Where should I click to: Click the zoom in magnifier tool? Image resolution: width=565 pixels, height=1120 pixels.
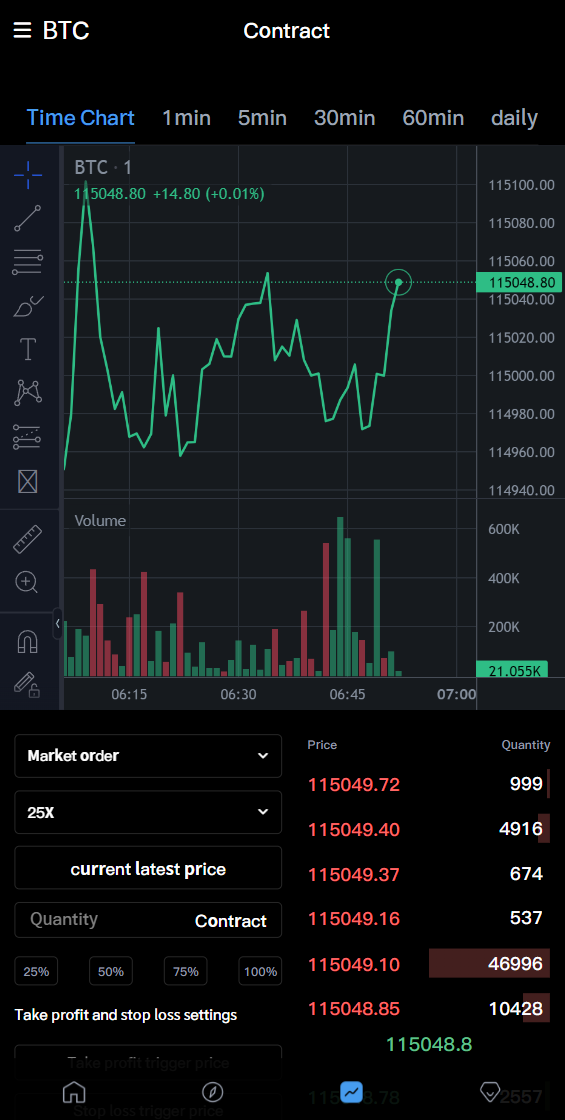tap(28, 582)
